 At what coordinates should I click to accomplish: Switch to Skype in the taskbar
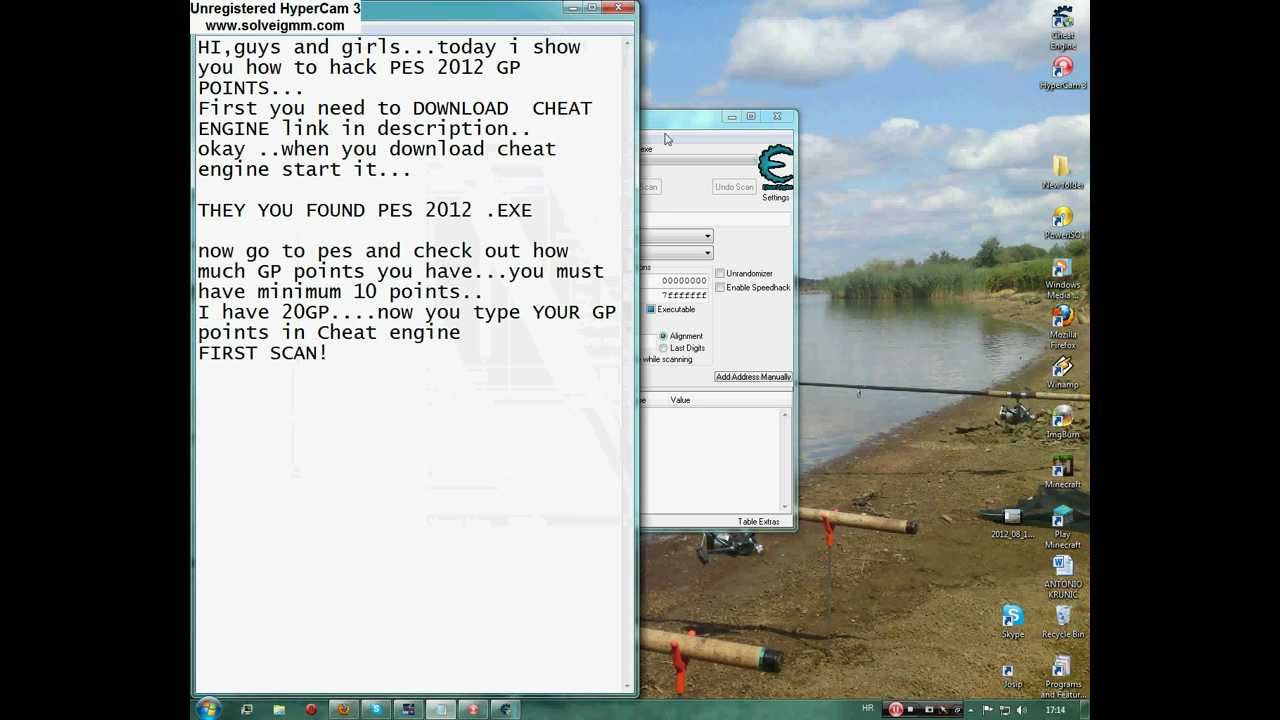[x=375, y=709]
